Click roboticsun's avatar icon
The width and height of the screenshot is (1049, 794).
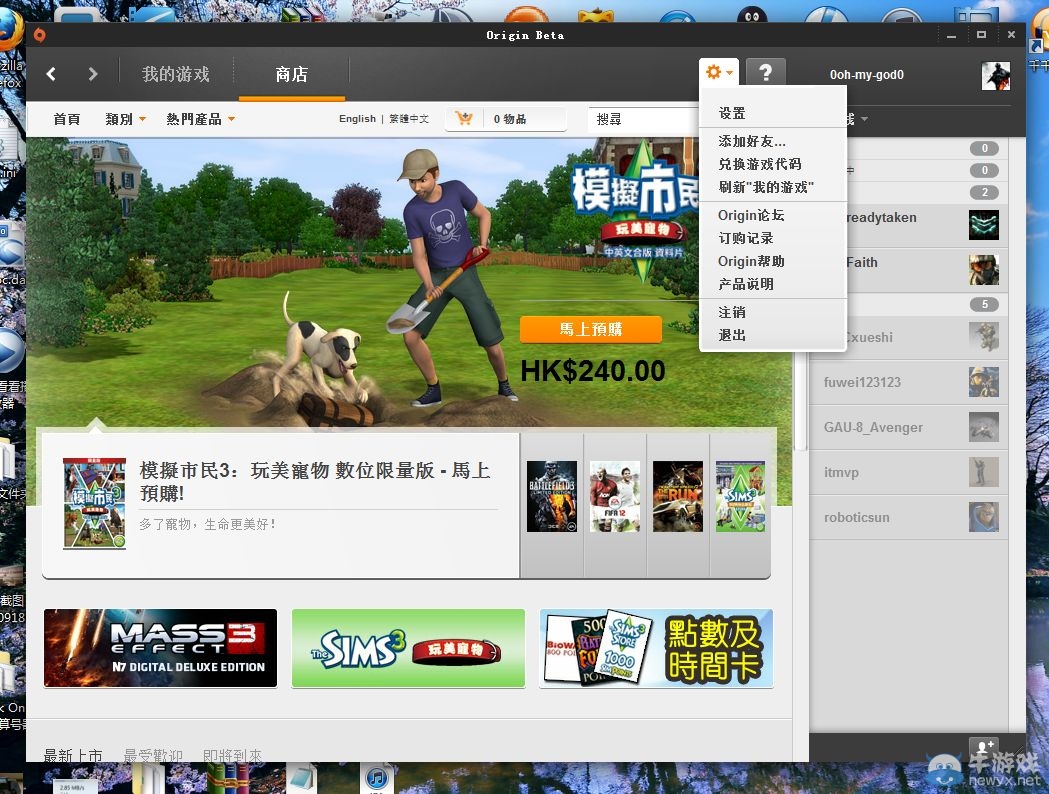coord(983,517)
